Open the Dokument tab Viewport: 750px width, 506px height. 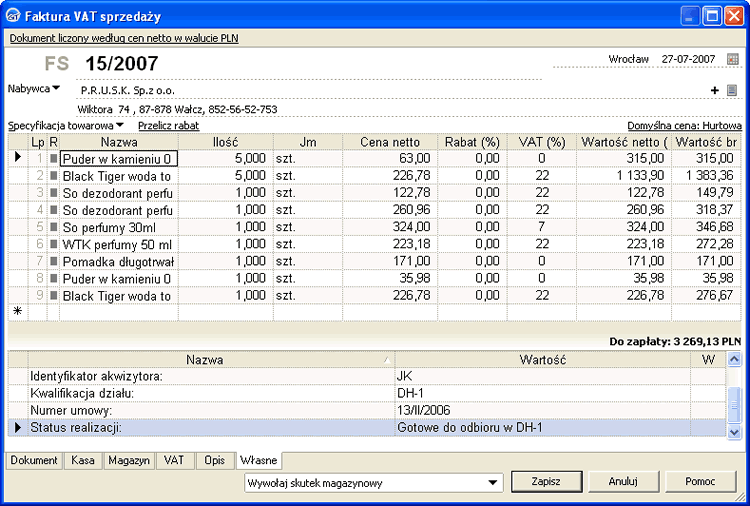coord(34,460)
